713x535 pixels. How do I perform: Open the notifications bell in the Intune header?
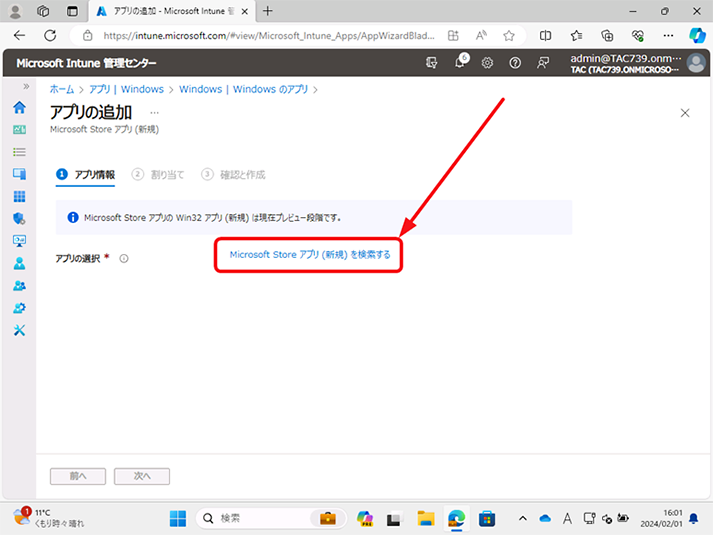point(461,62)
